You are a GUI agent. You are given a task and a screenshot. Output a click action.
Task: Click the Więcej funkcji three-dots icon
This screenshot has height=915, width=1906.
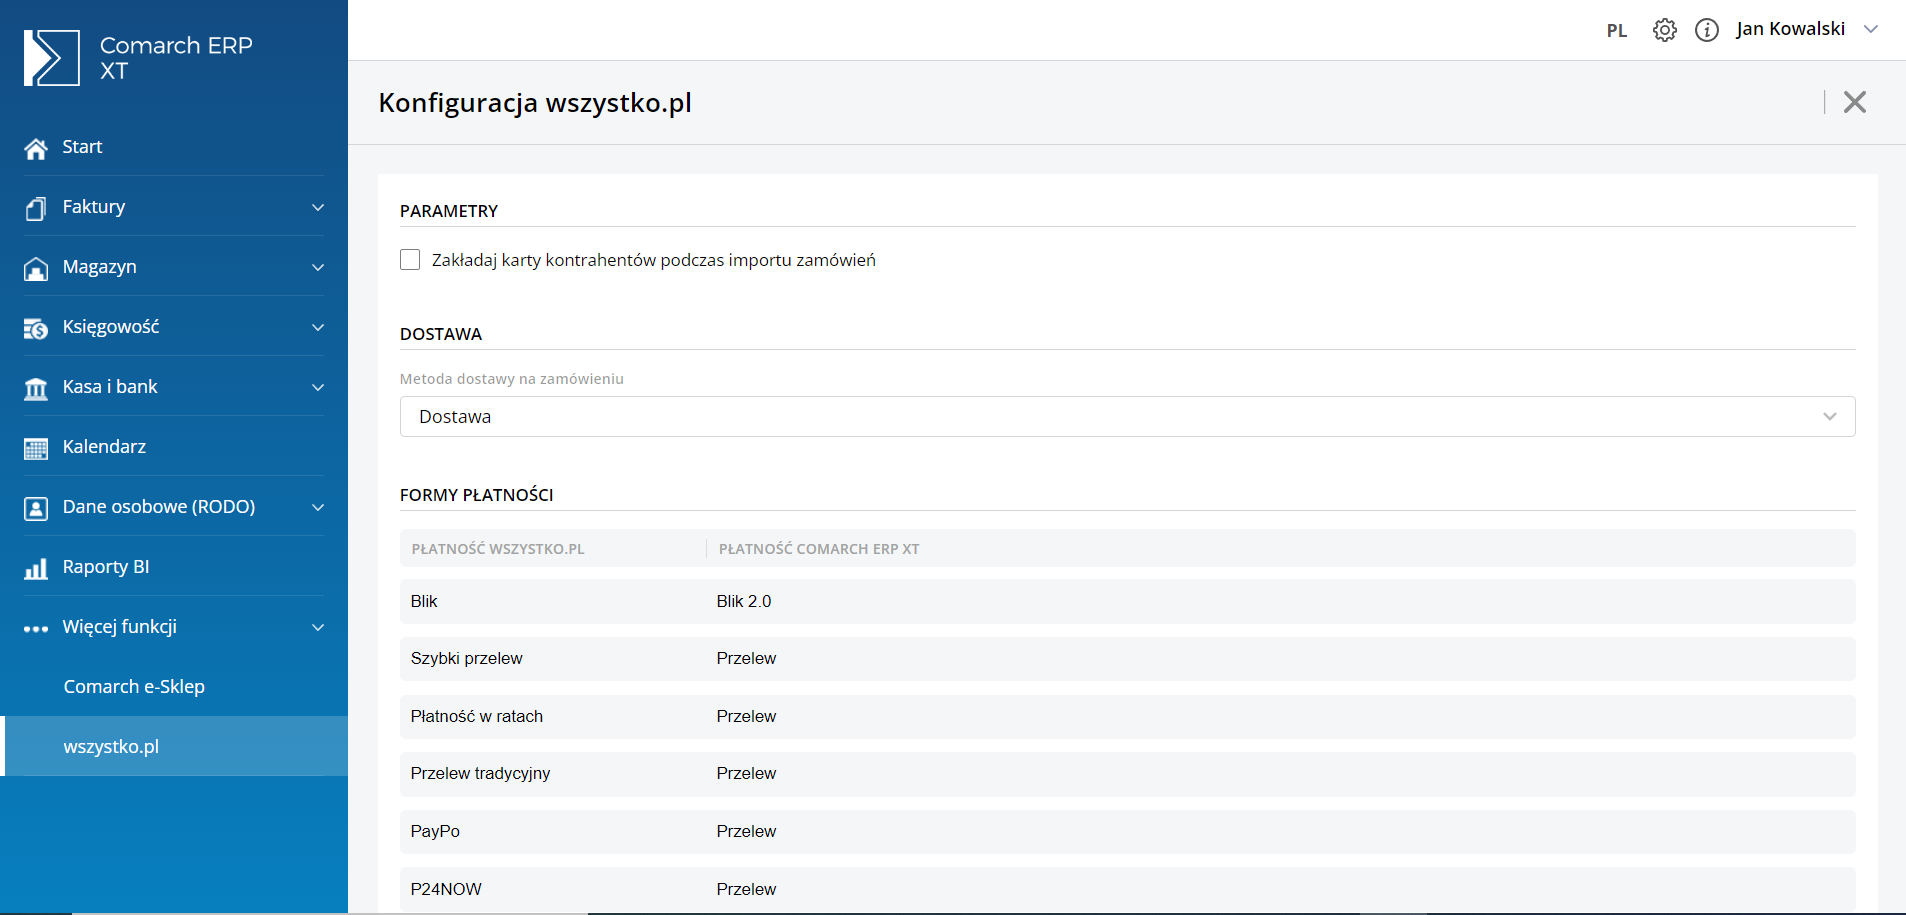36,629
